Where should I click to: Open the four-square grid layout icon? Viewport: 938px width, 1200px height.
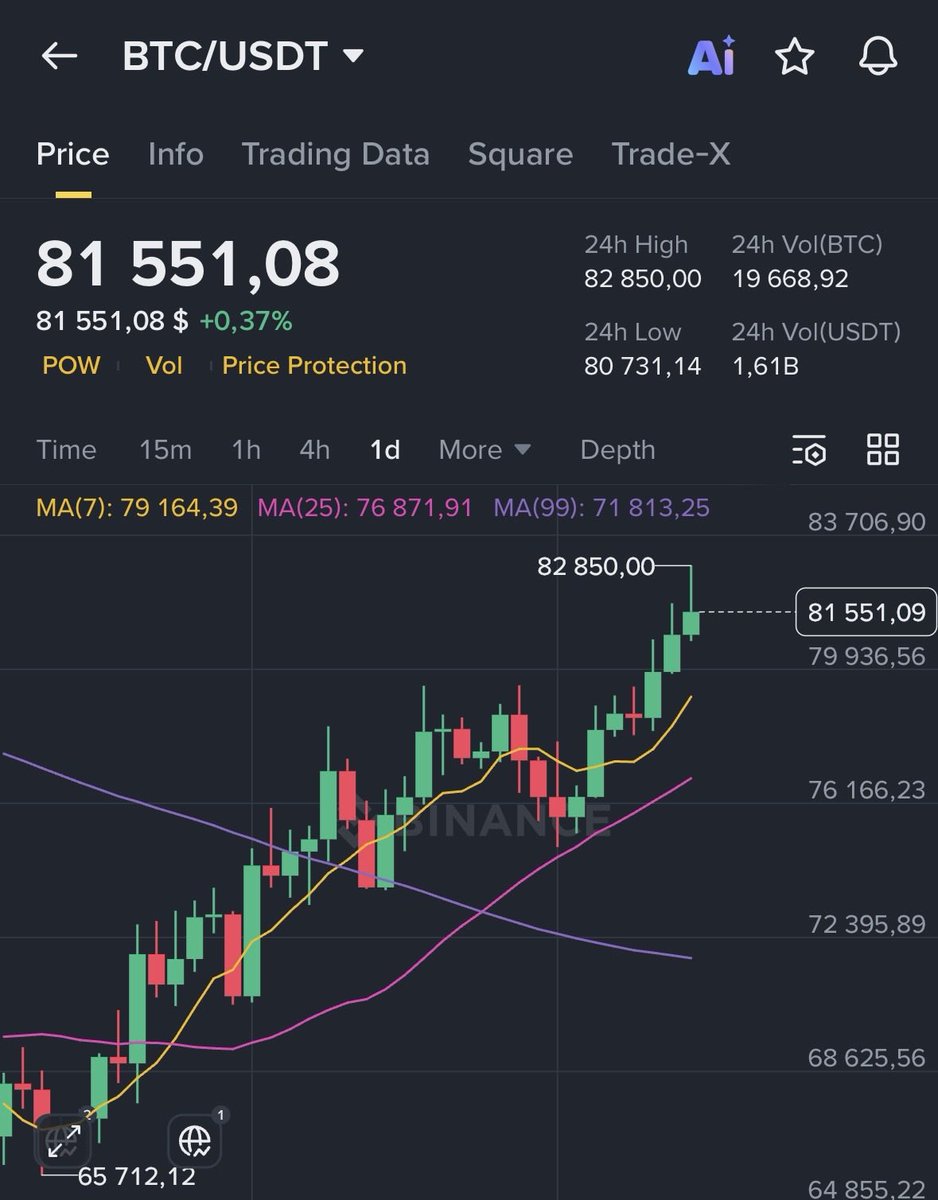click(x=883, y=450)
